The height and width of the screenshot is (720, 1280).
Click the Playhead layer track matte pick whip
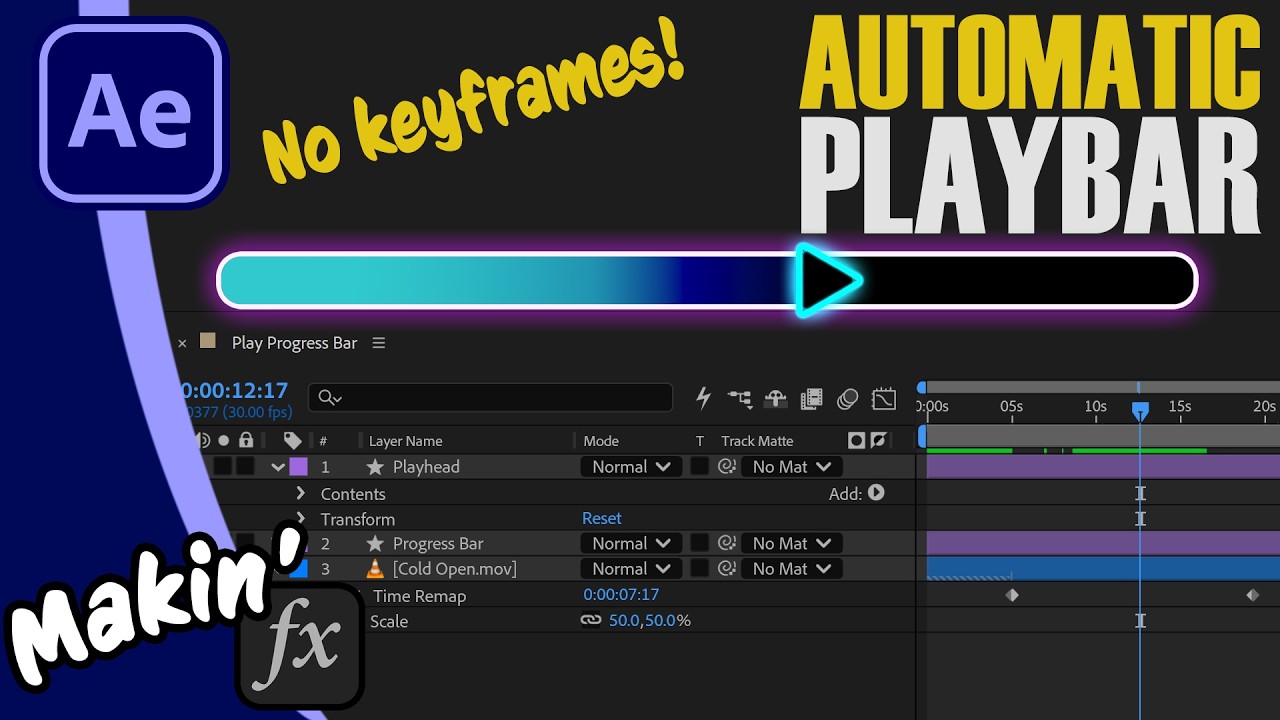pyautogui.click(x=727, y=467)
